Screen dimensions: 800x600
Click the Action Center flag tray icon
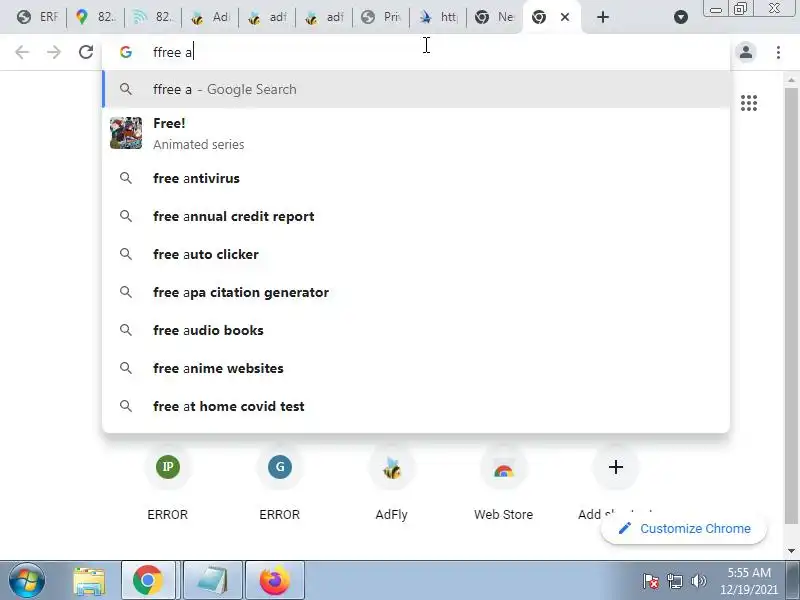coord(651,581)
